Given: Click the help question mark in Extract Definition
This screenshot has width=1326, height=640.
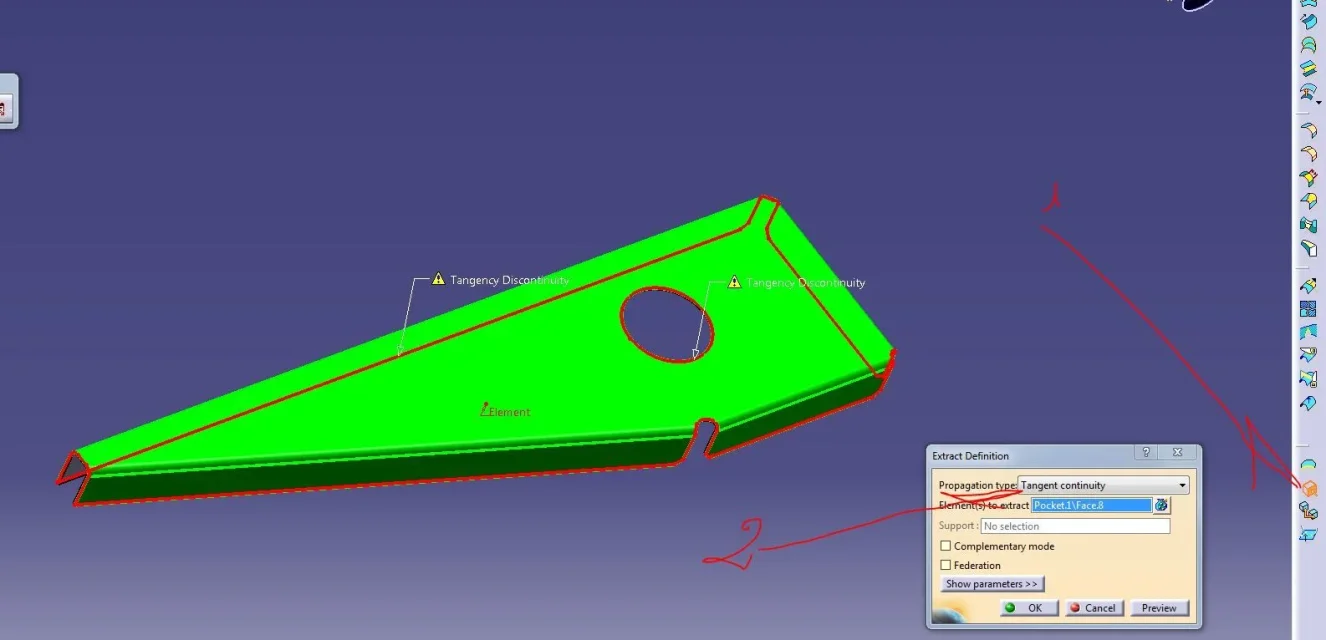Looking at the screenshot, I should click(1146, 454).
